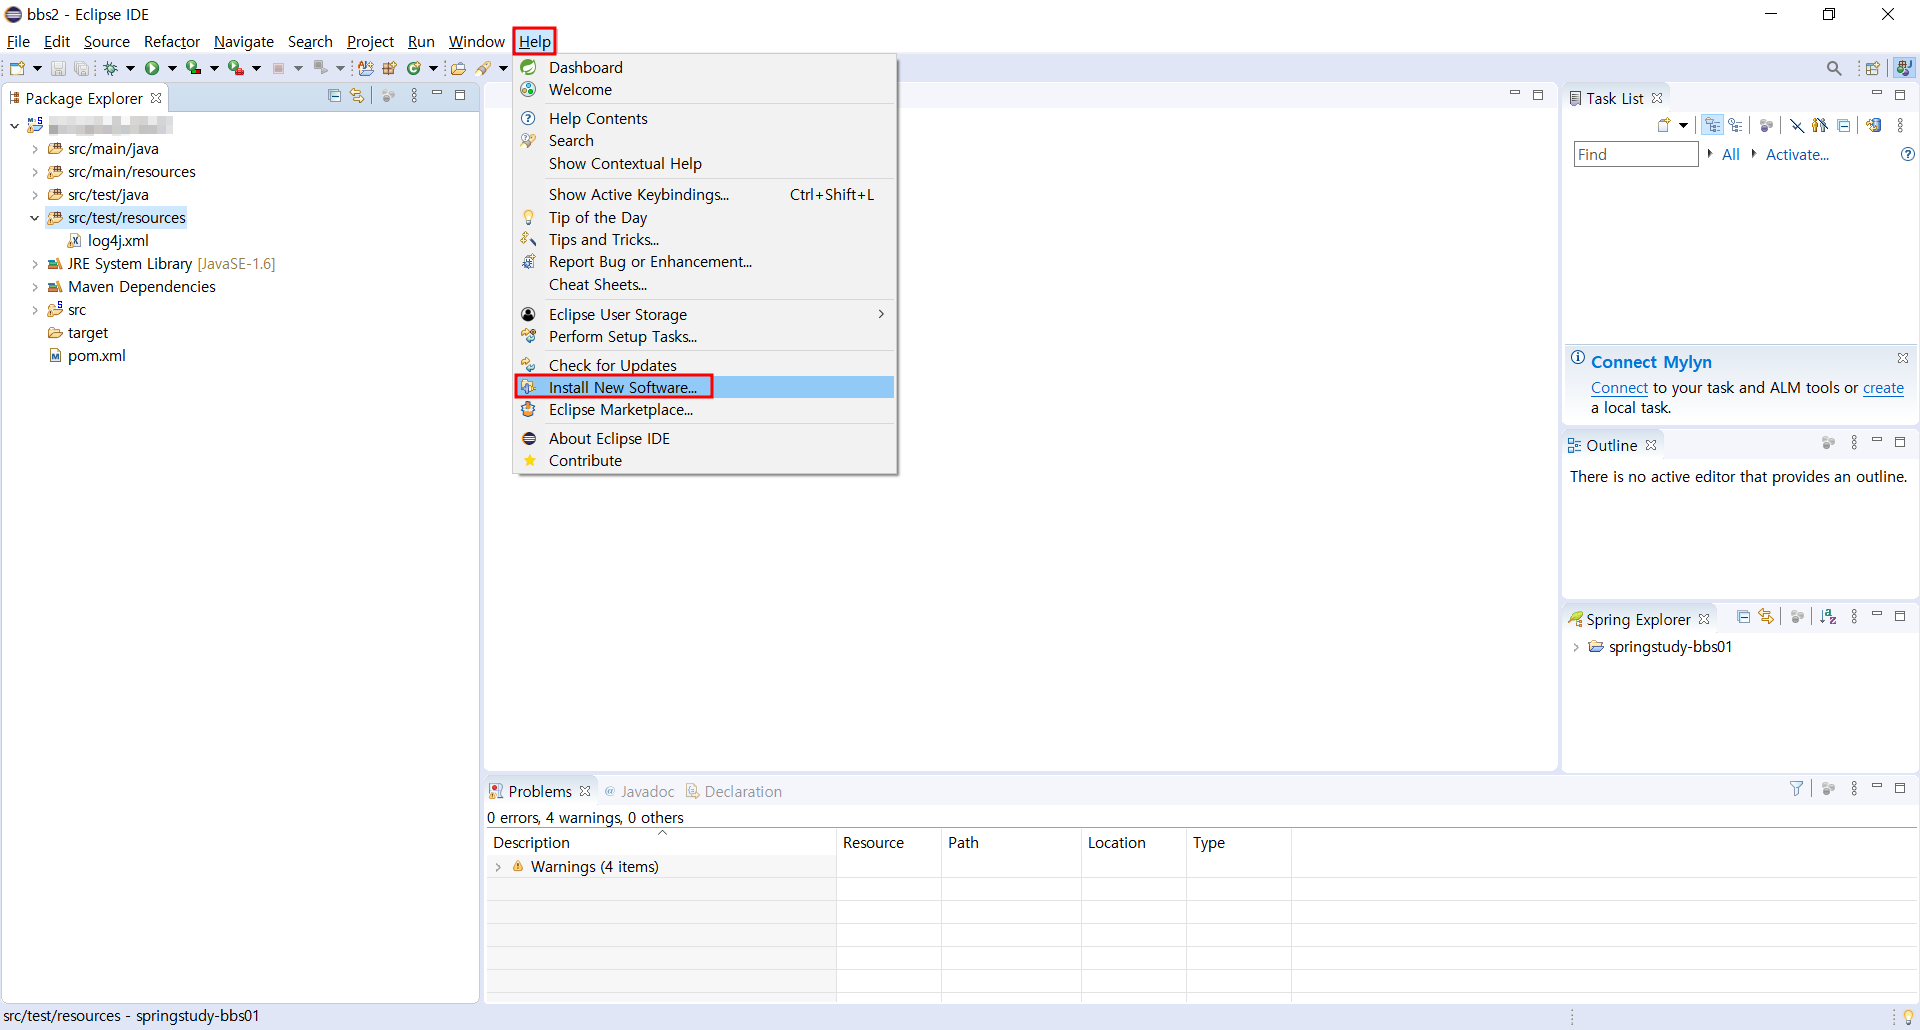Image resolution: width=1920 pixels, height=1030 pixels.
Task: Toggle Scheduled presentation in Task List
Action: 1736,125
